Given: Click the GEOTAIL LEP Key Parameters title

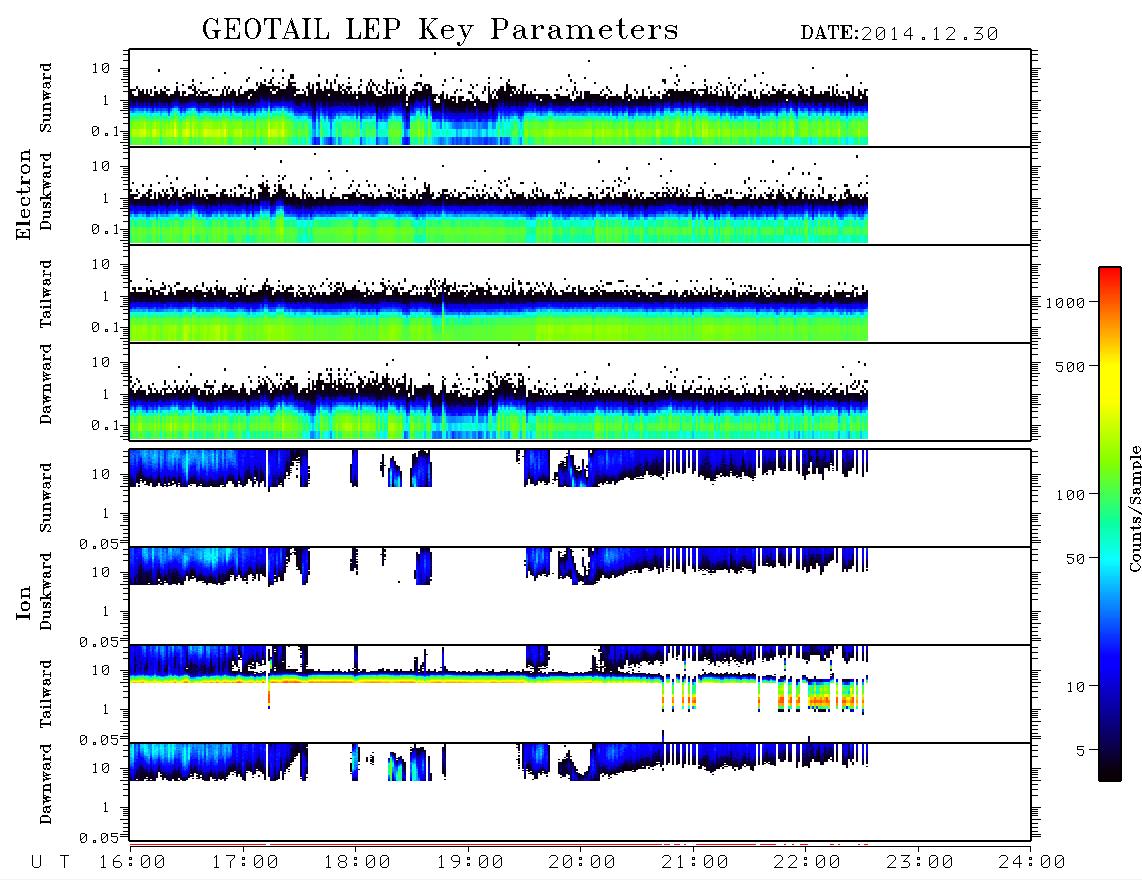Looking at the screenshot, I should 440,30.
